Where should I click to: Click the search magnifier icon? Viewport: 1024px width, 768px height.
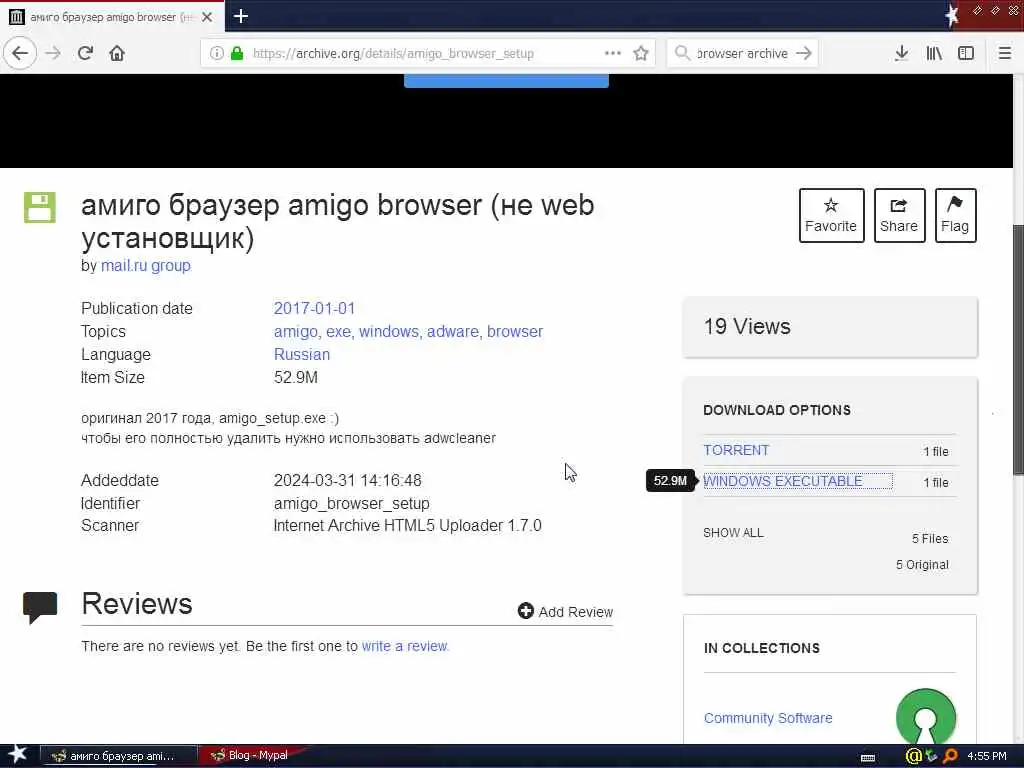[x=682, y=53]
